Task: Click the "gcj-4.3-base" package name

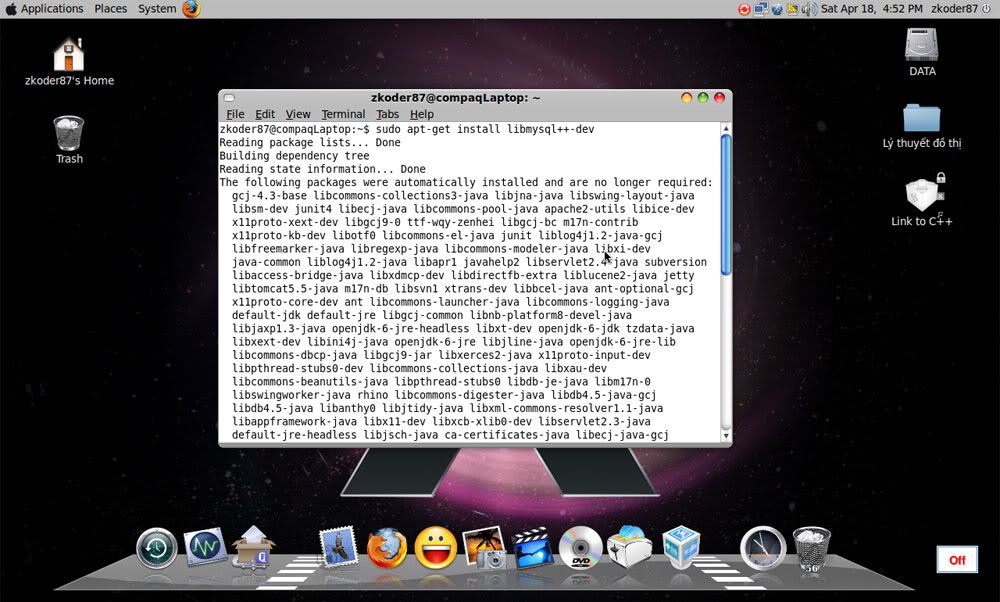Action: 269,196
